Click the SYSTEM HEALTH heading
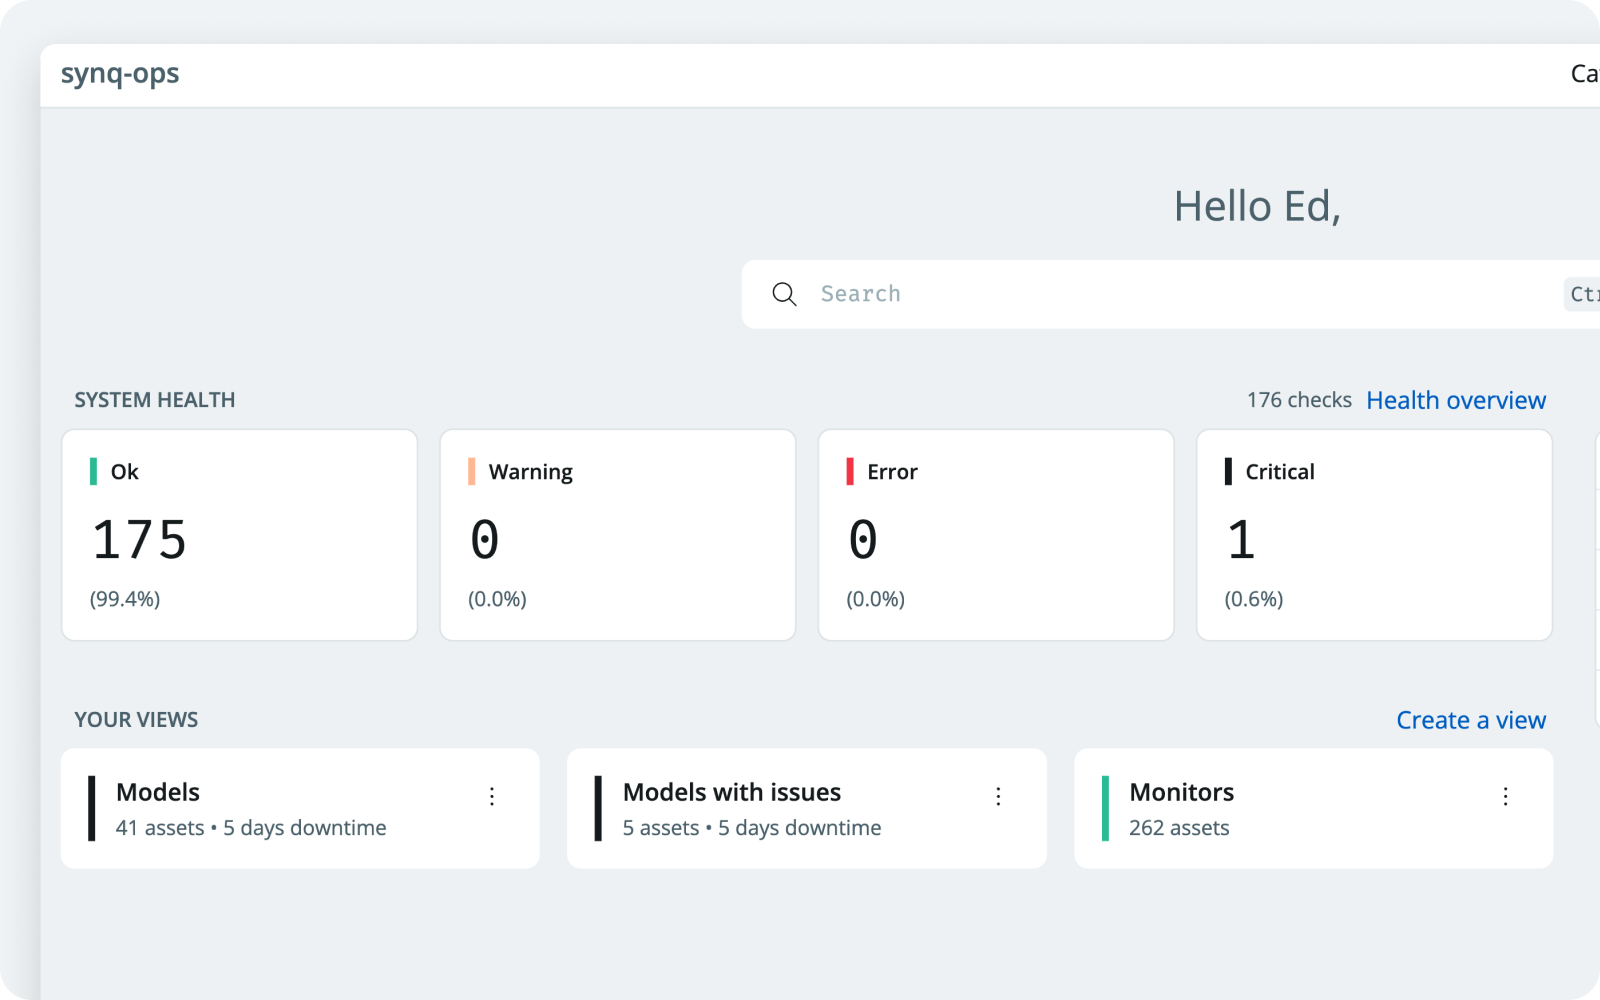This screenshot has width=1600, height=1000. pos(155,400)
